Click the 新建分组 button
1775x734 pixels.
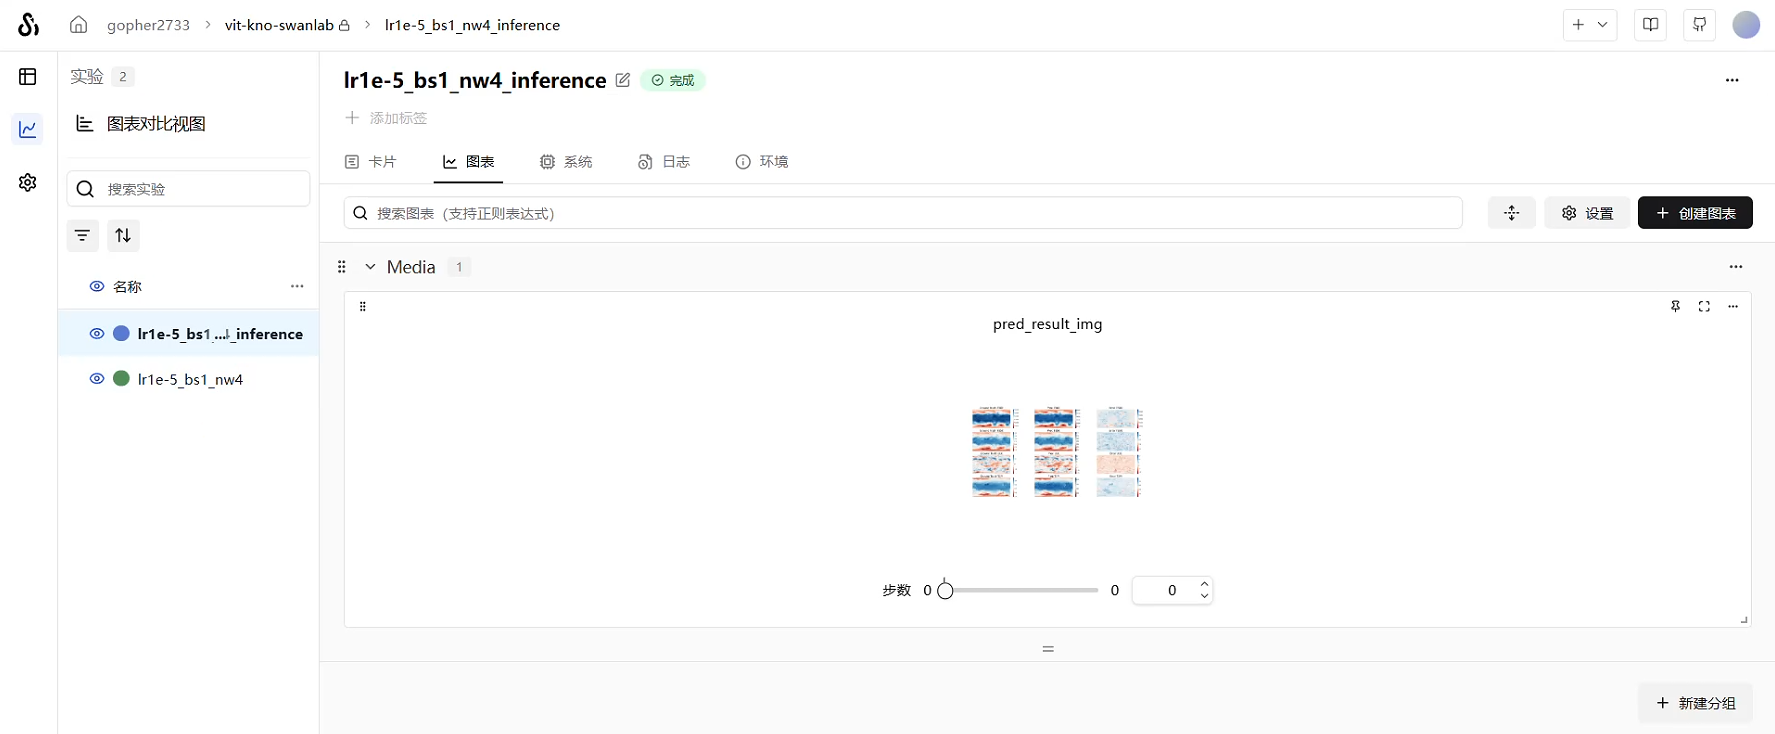pyautogui.click(x=1695, y=703)
